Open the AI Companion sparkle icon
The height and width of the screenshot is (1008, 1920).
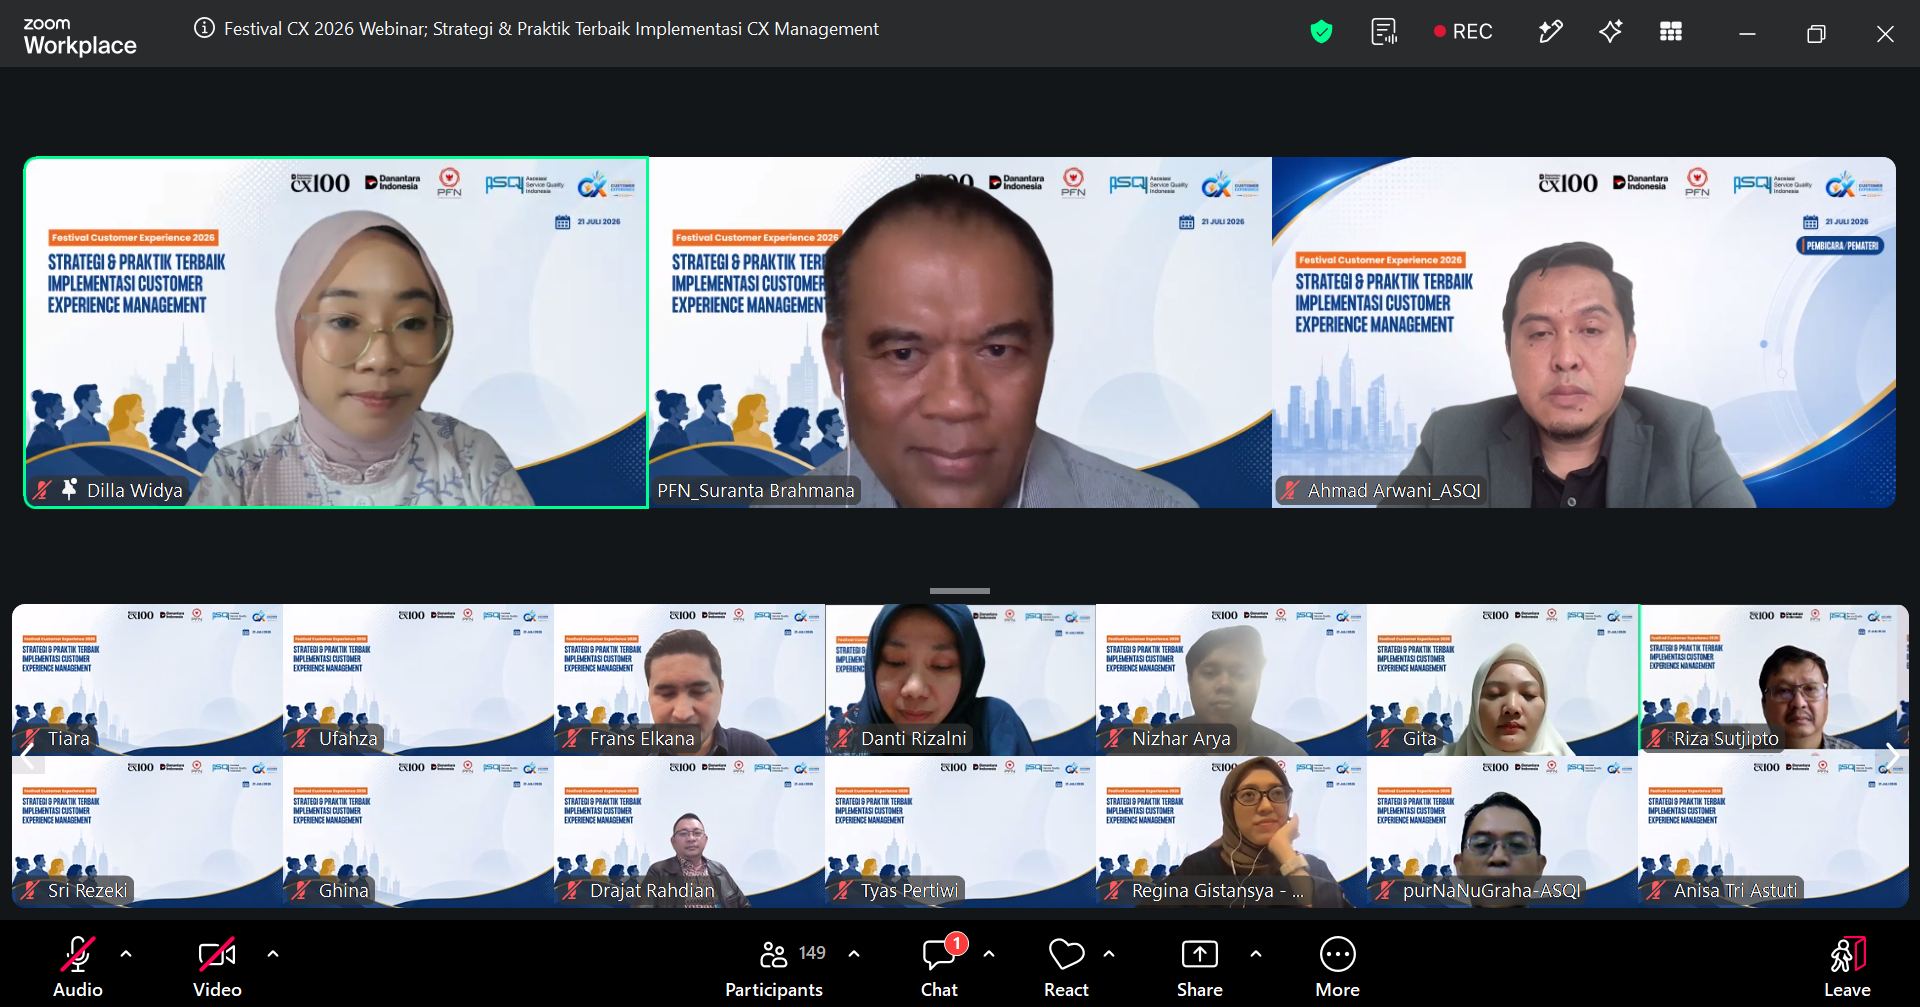[x=1610, y=32]
